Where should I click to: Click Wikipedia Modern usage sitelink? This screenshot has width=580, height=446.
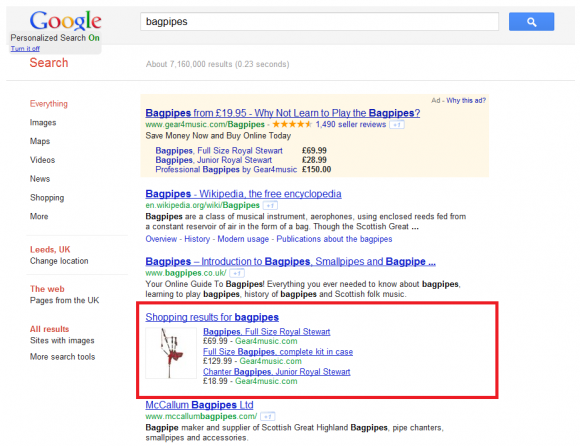[243, 239]
